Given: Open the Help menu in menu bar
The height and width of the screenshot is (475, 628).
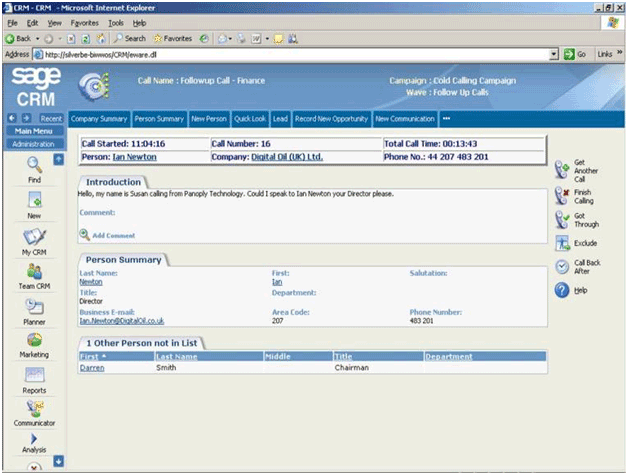Looking at the screenshot, I should [x=139, y=23].
